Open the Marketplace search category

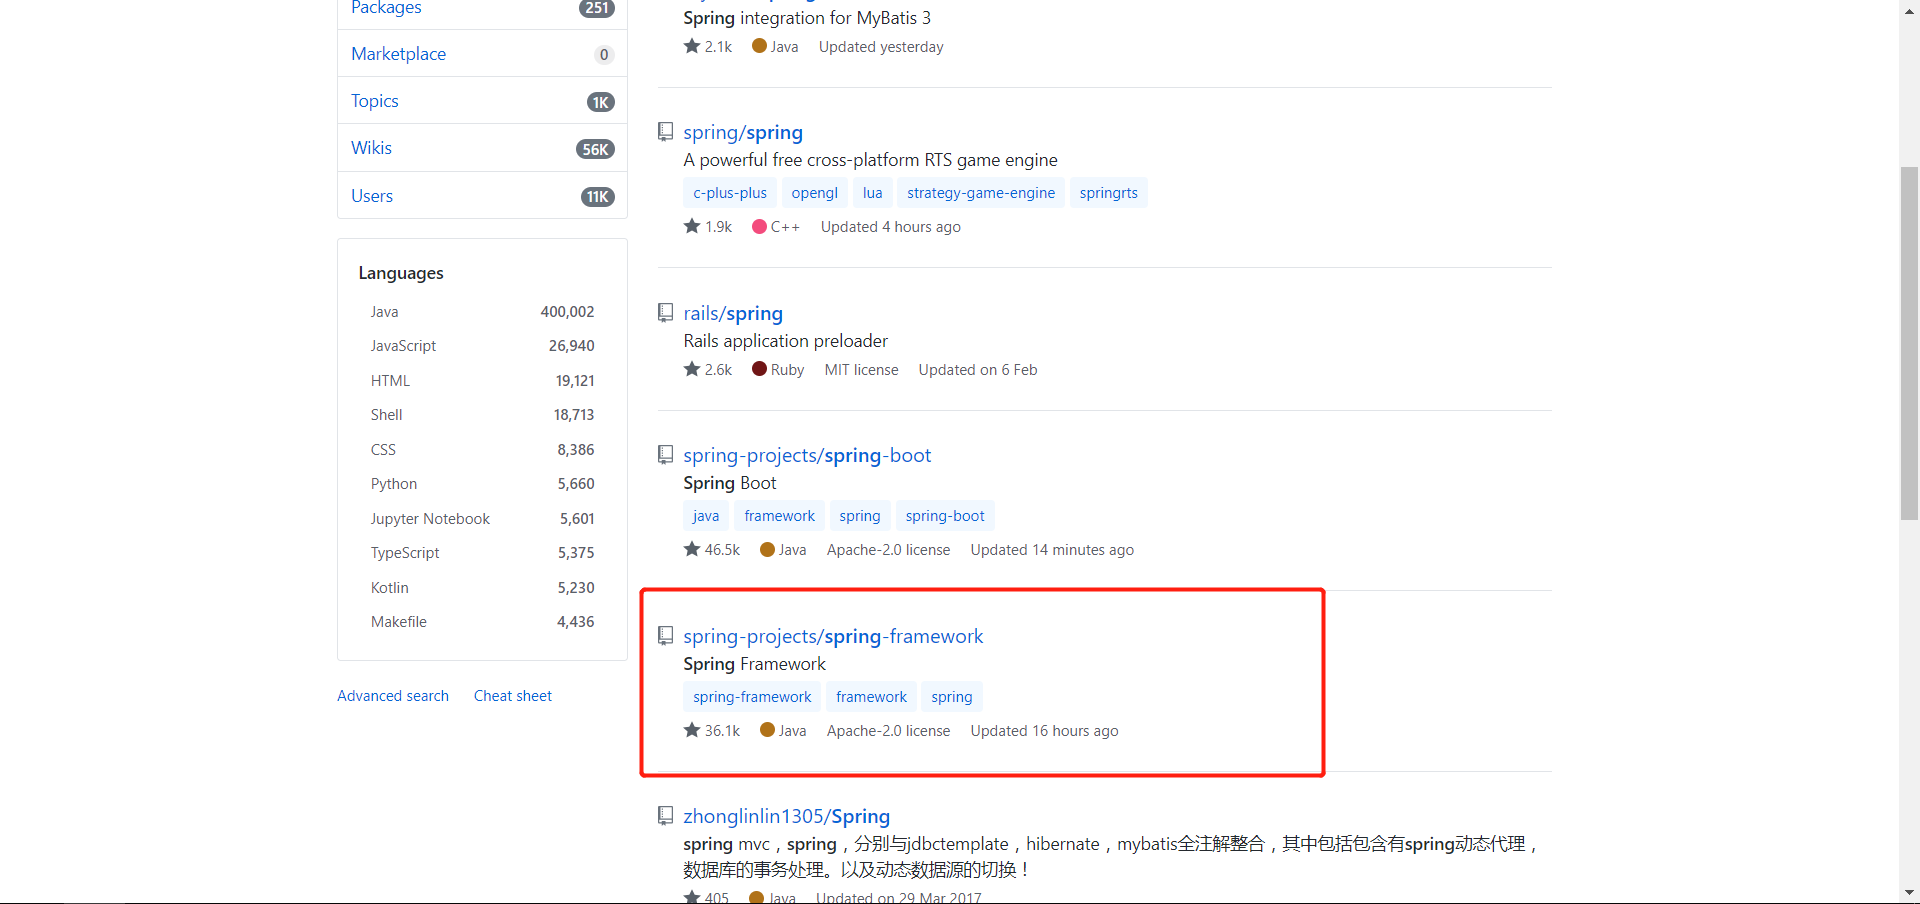pos(482,54)
